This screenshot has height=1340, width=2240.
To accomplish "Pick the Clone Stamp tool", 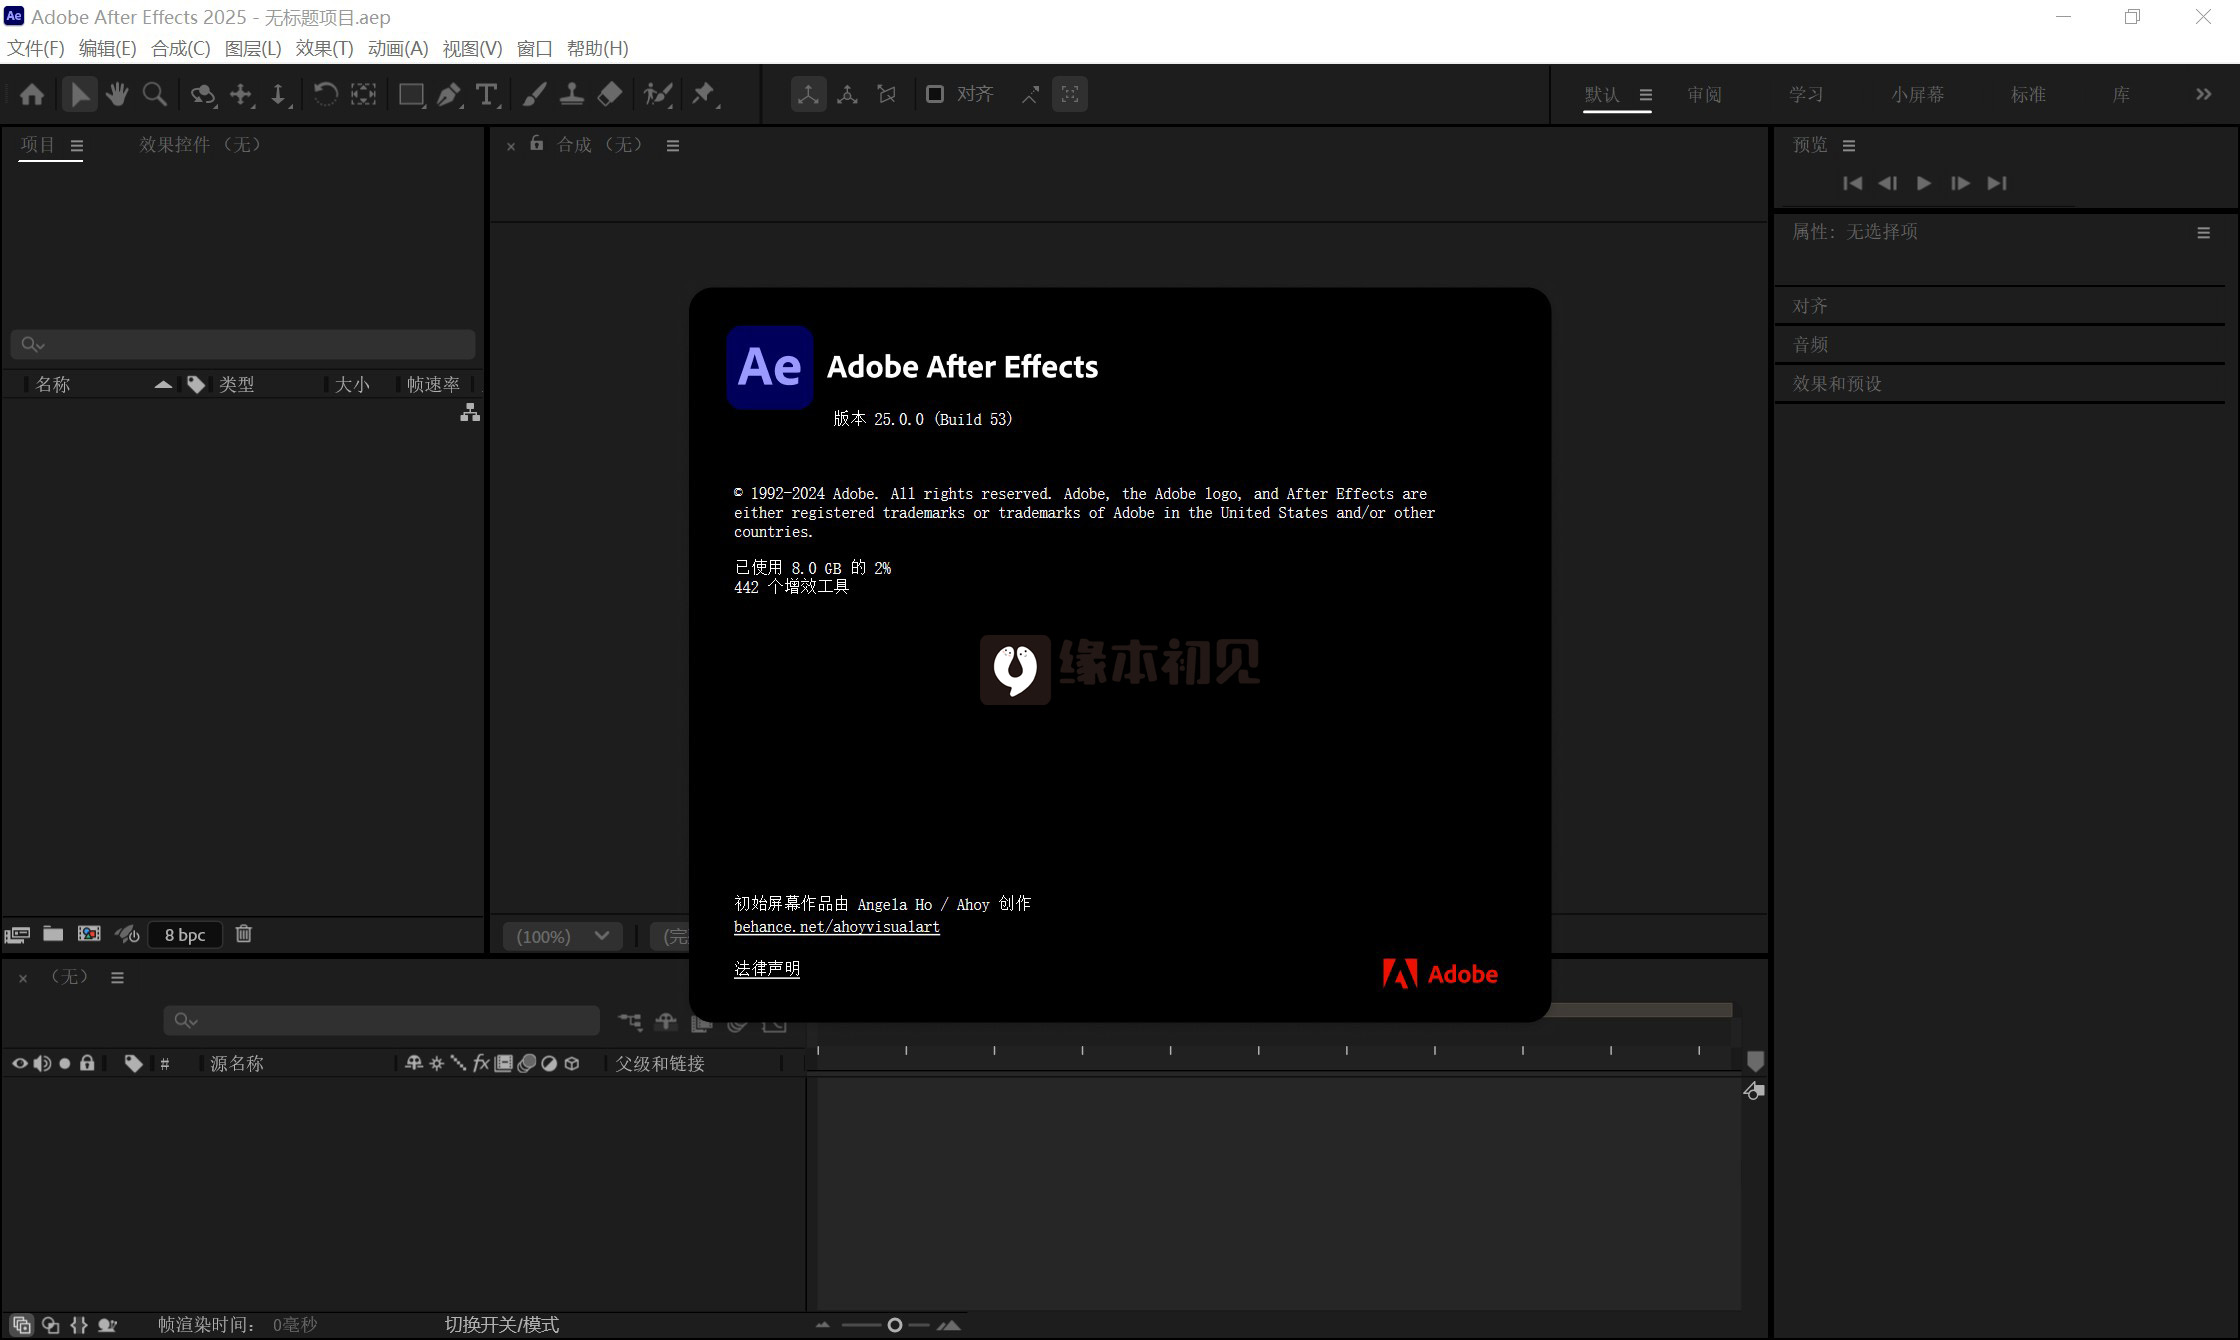I will pos(571,94).
